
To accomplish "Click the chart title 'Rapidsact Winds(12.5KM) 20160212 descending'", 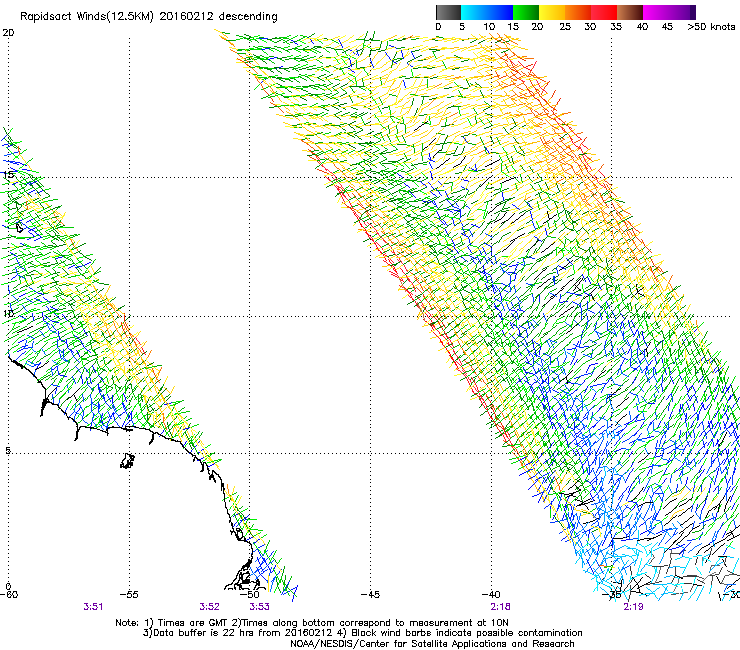I will pyautogui.click(x=149, y=17).
